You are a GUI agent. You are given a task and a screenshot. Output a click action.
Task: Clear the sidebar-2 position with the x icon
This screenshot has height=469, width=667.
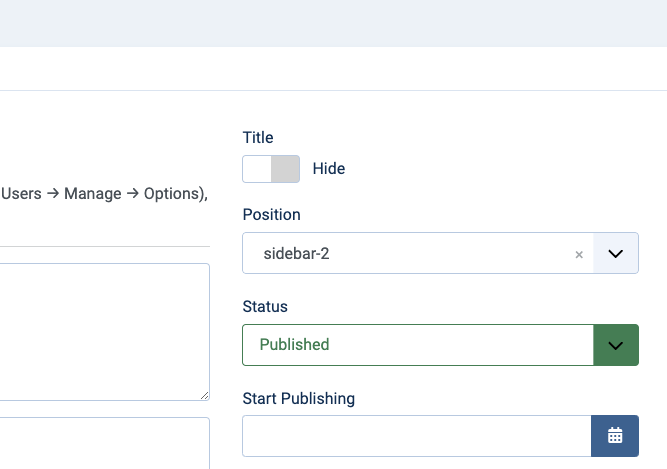tap(578, 254)
